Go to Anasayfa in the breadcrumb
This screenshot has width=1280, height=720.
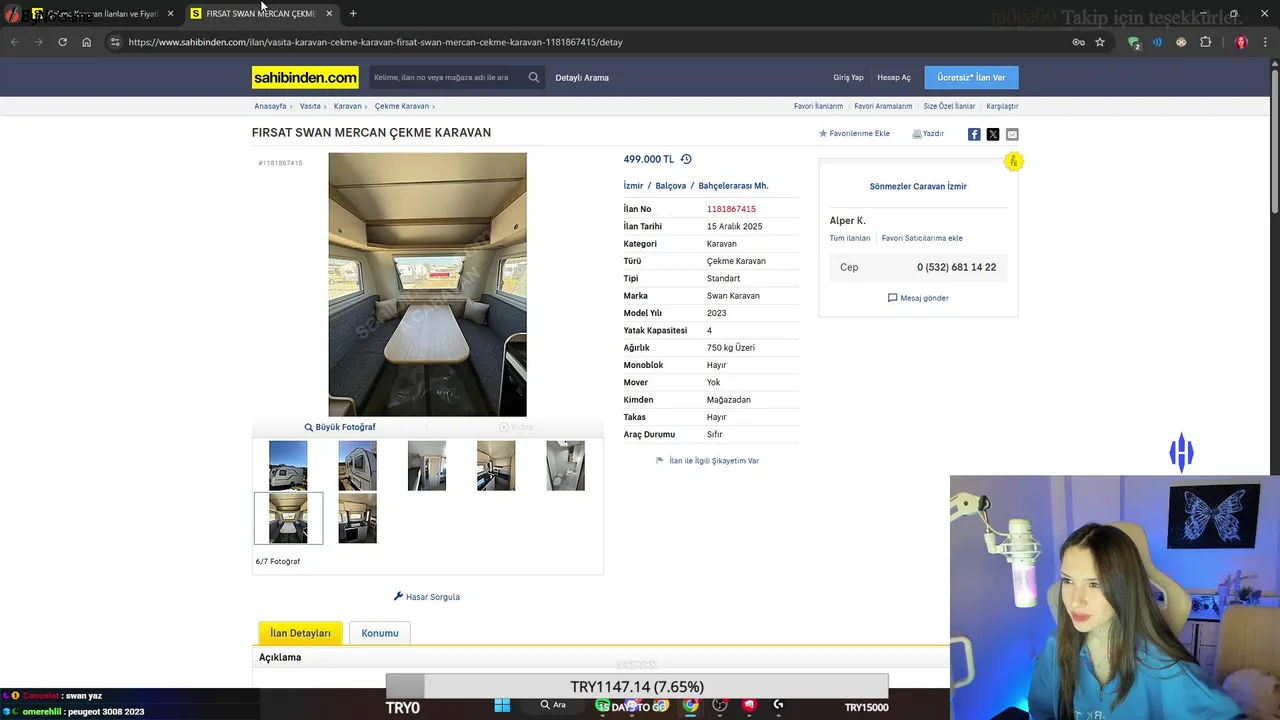click(x=270, y=106)
